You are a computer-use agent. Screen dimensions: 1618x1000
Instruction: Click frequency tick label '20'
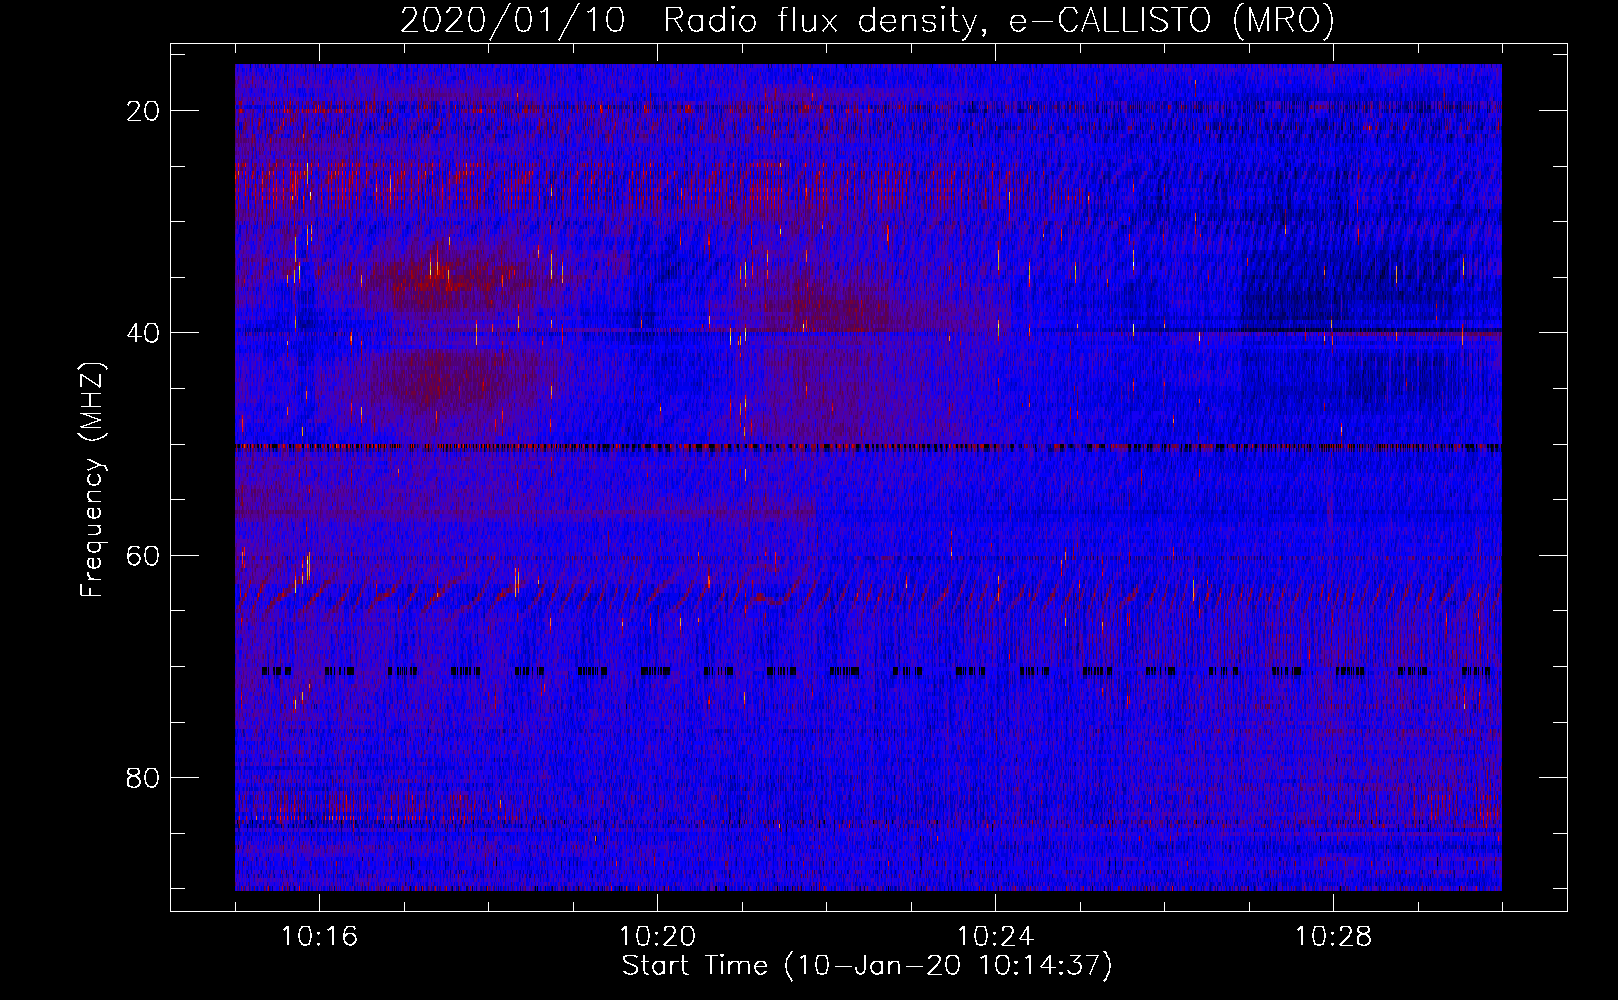[x=144, y=111]
